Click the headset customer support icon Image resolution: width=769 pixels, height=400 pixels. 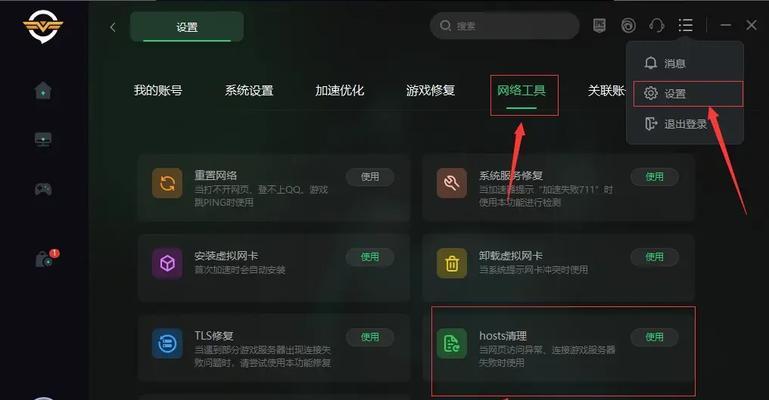click(x=657, y=25)
